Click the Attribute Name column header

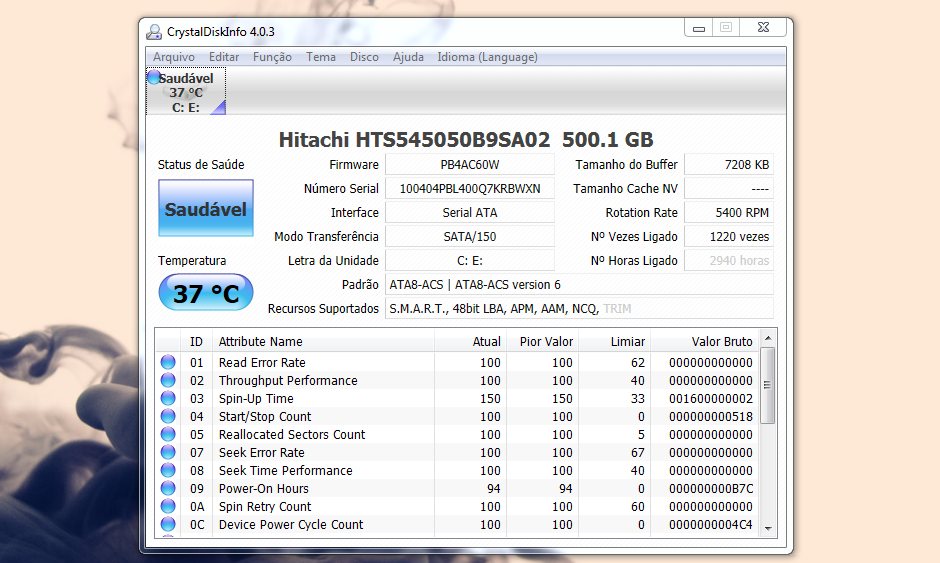[323, 342]
